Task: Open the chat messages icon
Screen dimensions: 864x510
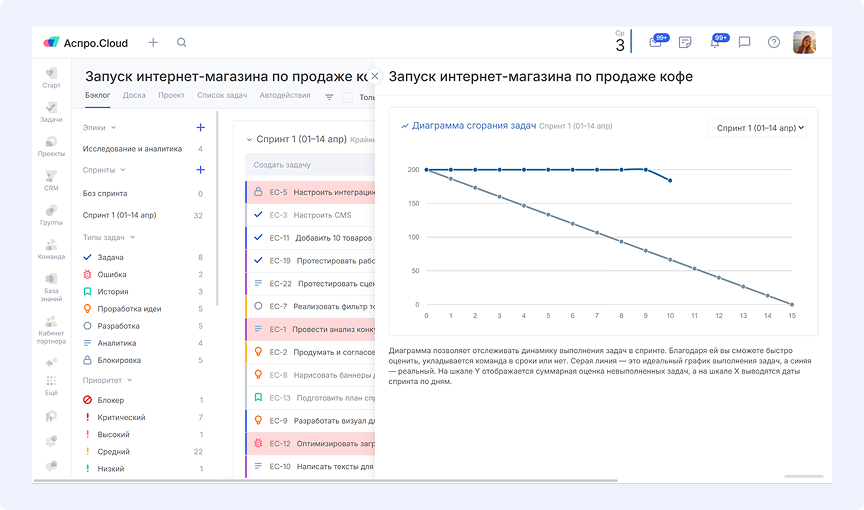Action: coord(744,42)
